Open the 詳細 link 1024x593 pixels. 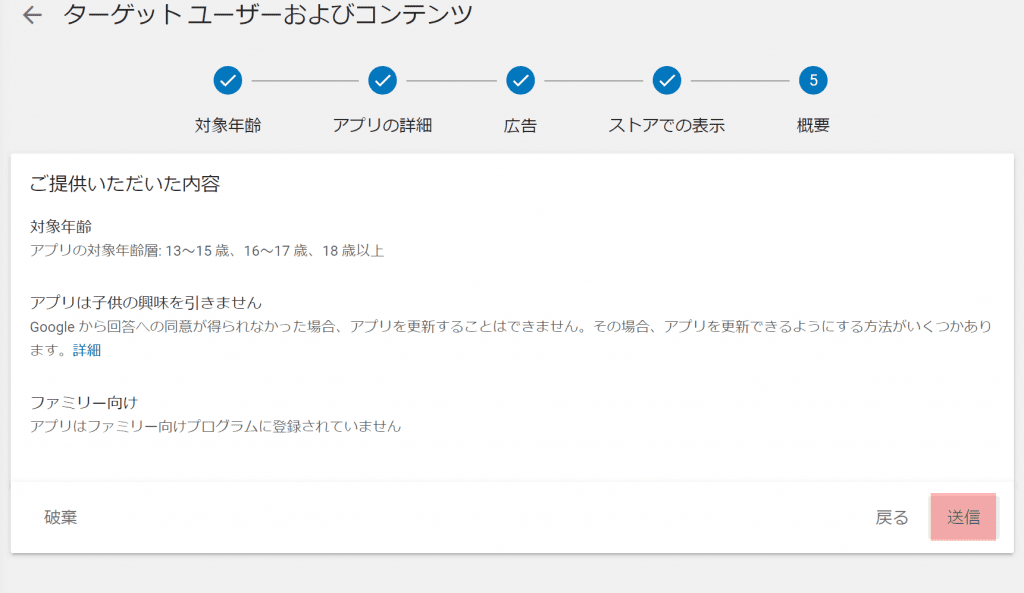tap(87, 350)
